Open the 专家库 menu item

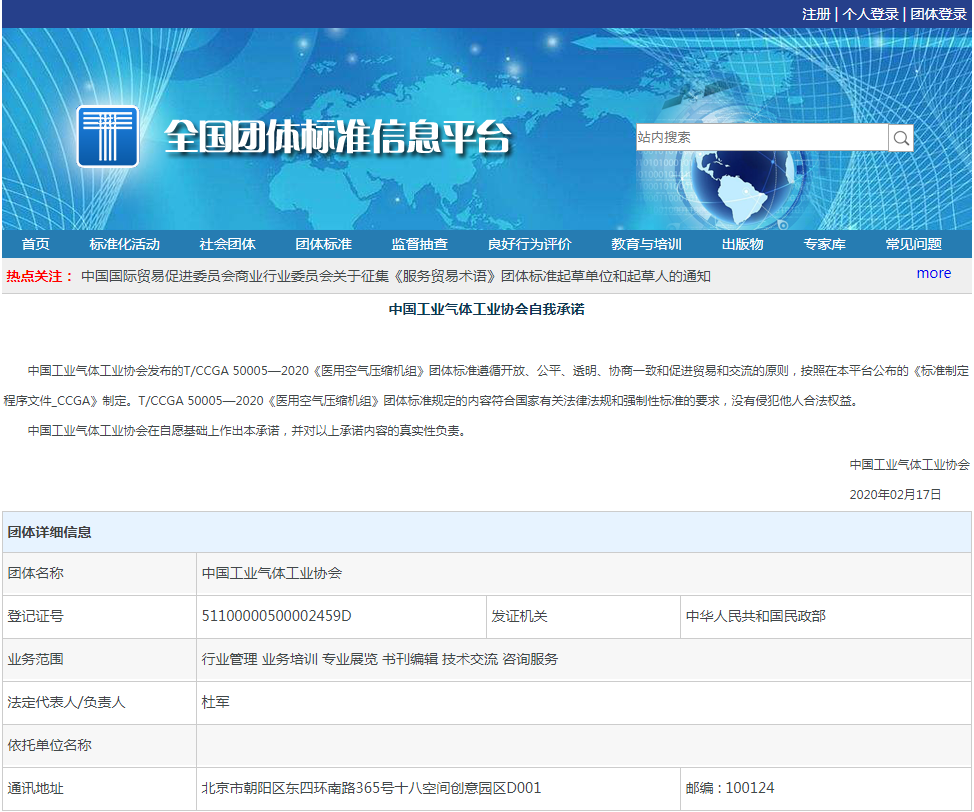coord(825,244)
